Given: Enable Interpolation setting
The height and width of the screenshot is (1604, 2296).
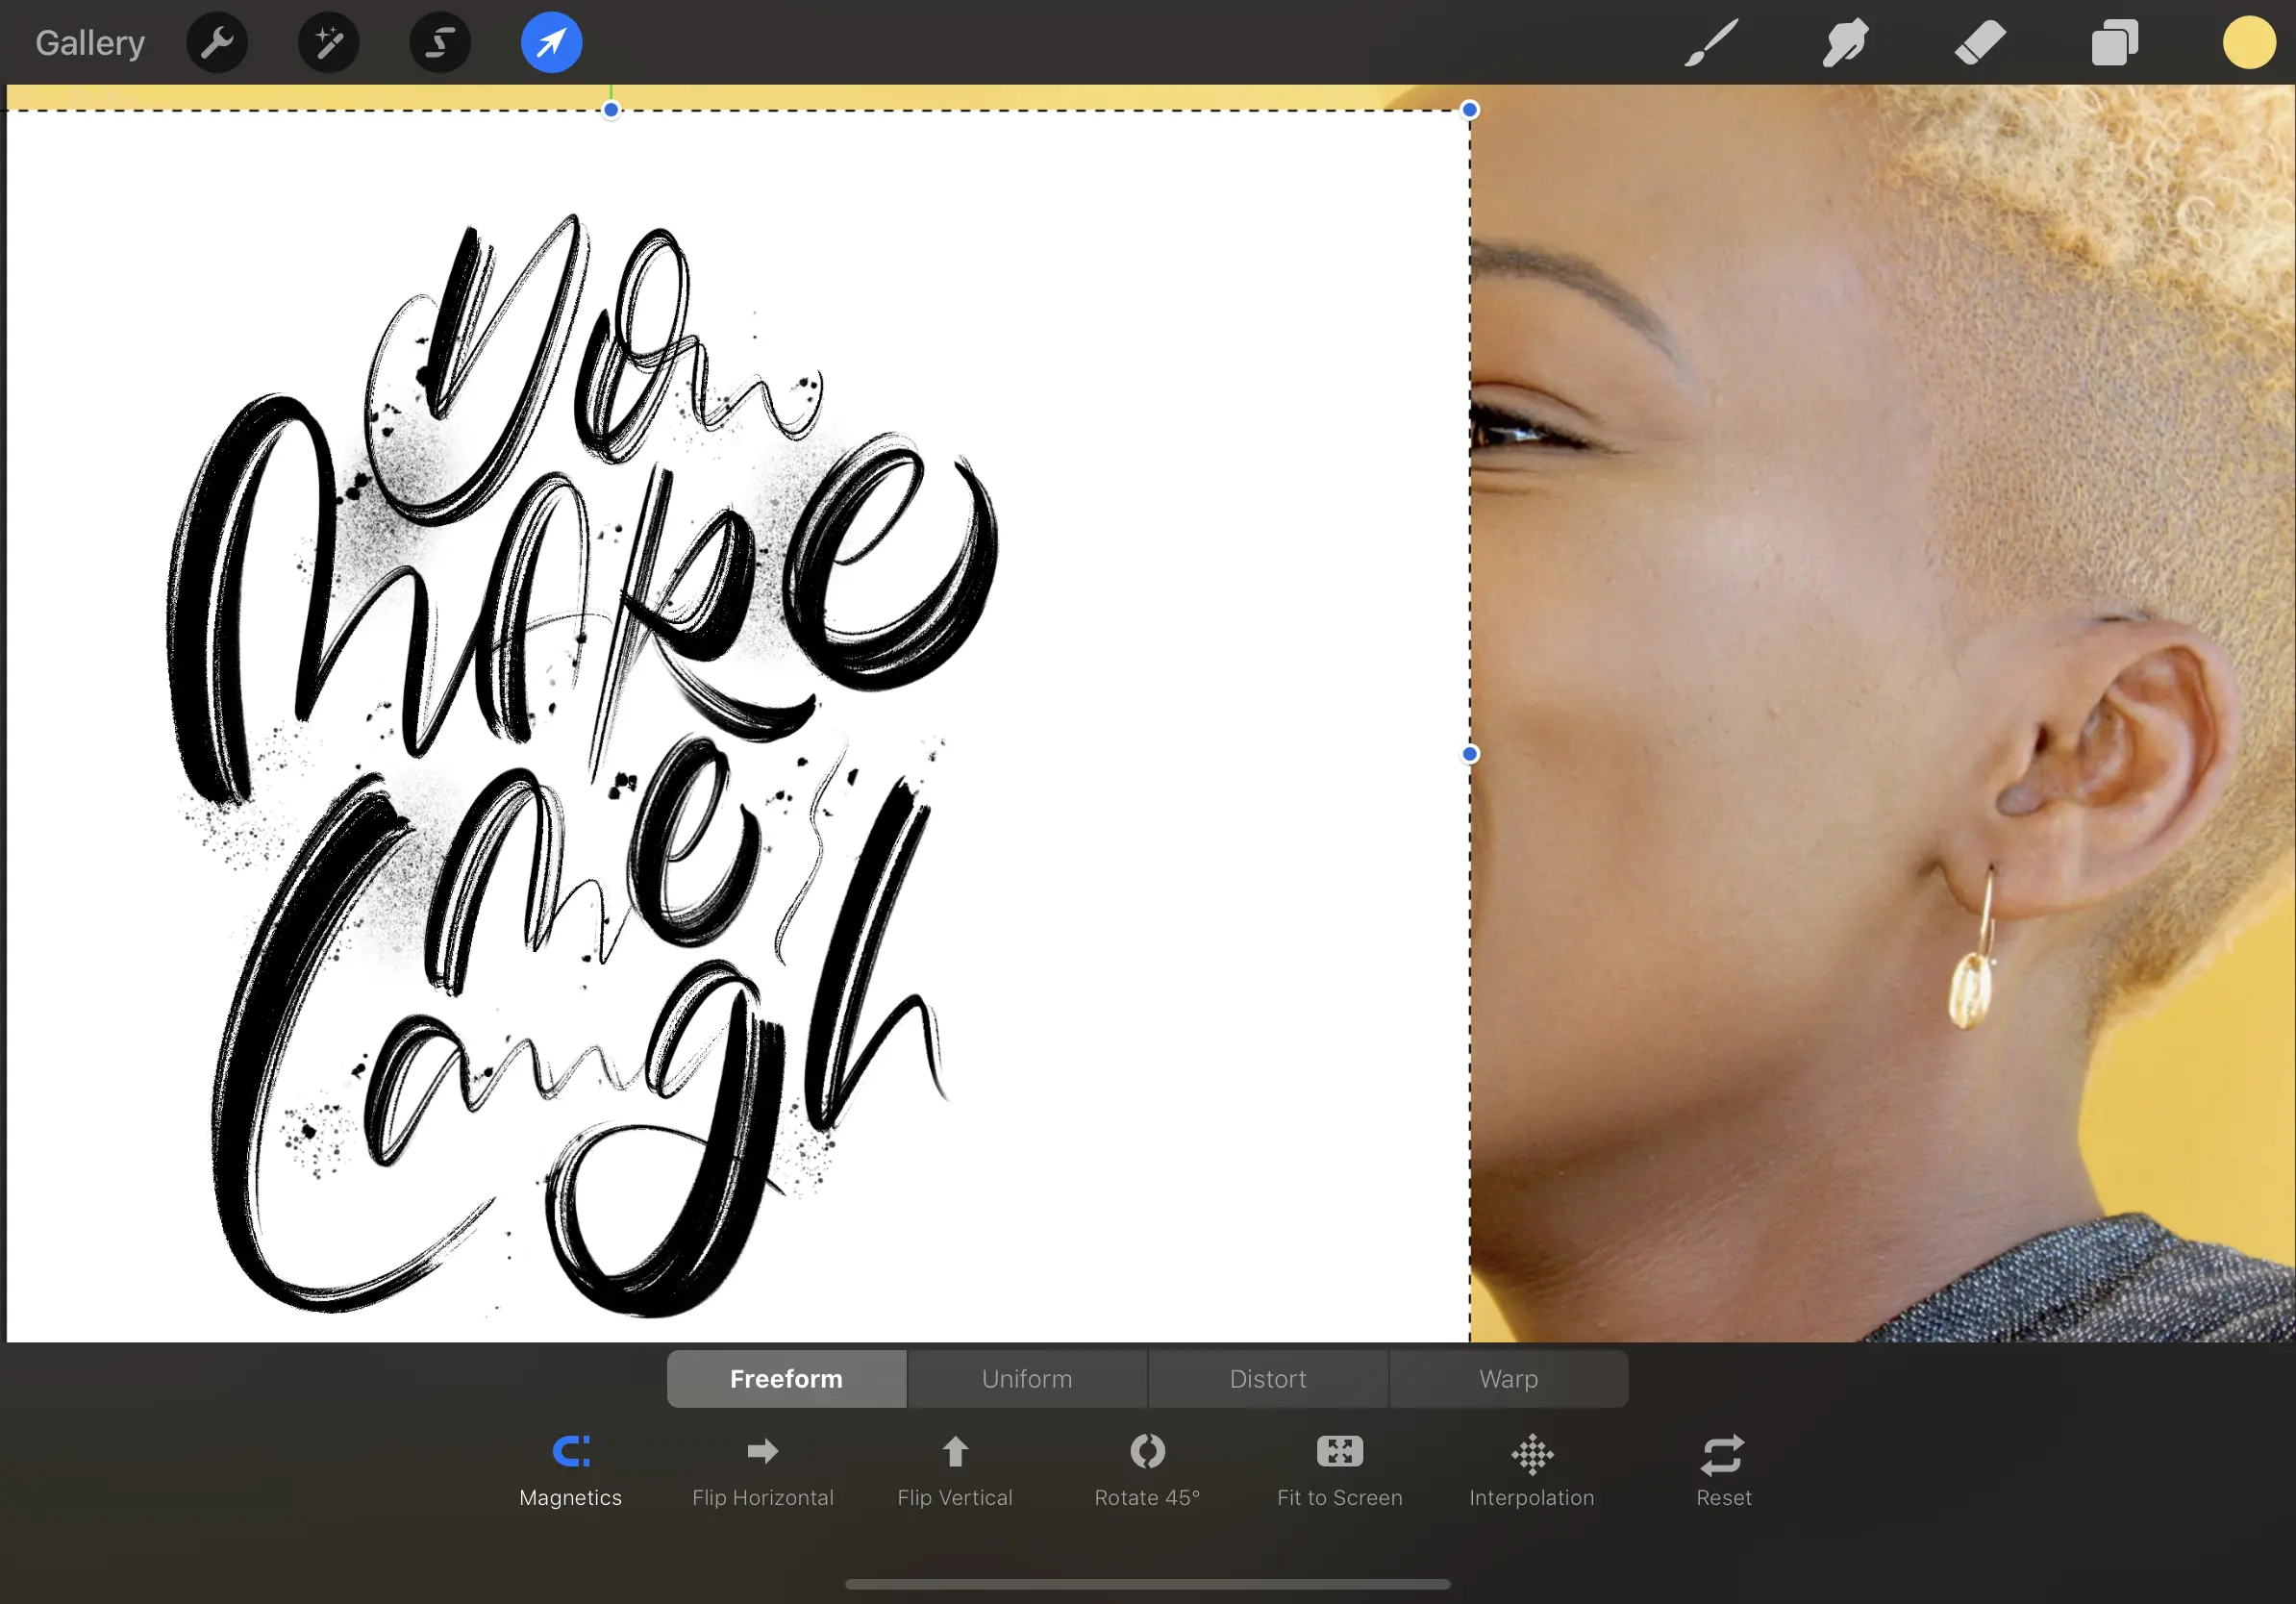Looking at the screenshot, I should [1530, 1466].
